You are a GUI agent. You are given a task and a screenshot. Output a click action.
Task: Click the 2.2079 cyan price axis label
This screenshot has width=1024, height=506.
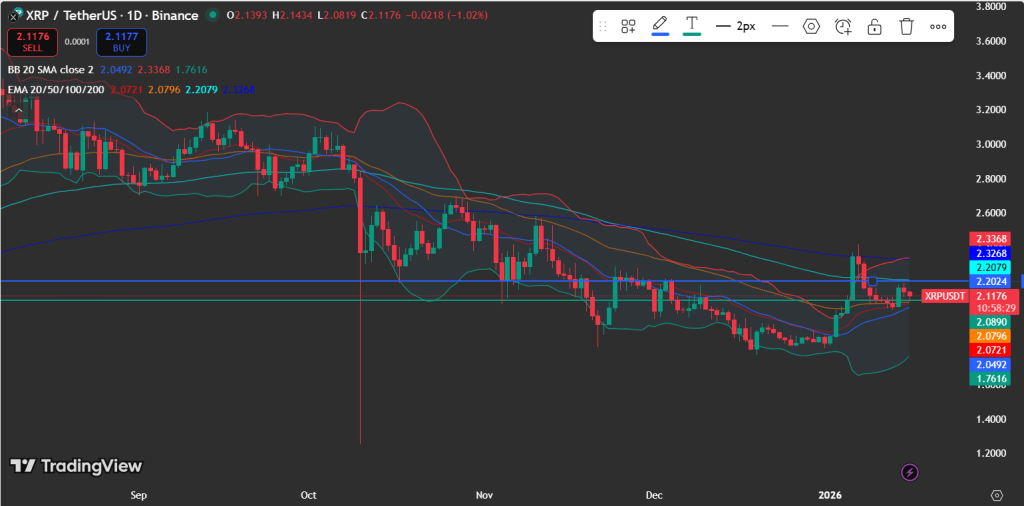point(989,268)
